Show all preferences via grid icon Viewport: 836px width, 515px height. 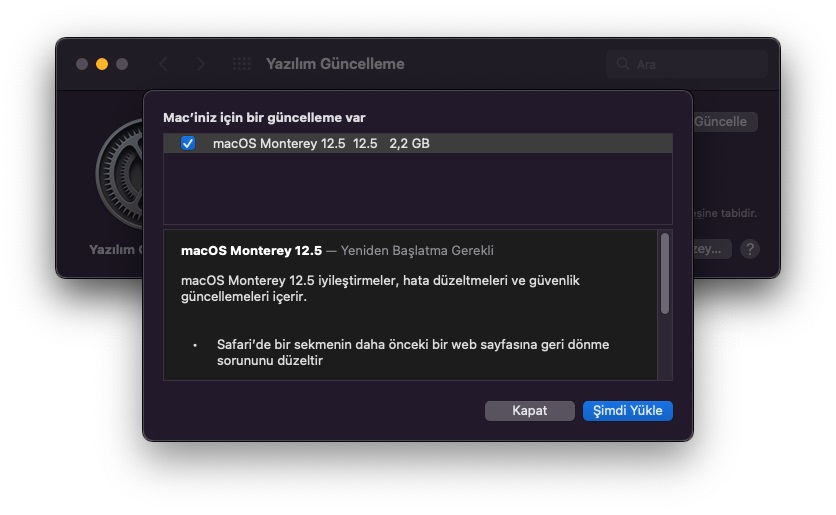click(x=241, y=64)
